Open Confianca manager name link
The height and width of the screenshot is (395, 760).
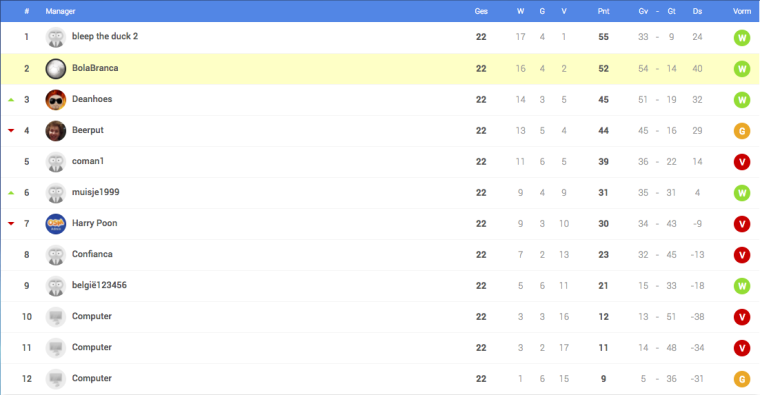(92, 254)
